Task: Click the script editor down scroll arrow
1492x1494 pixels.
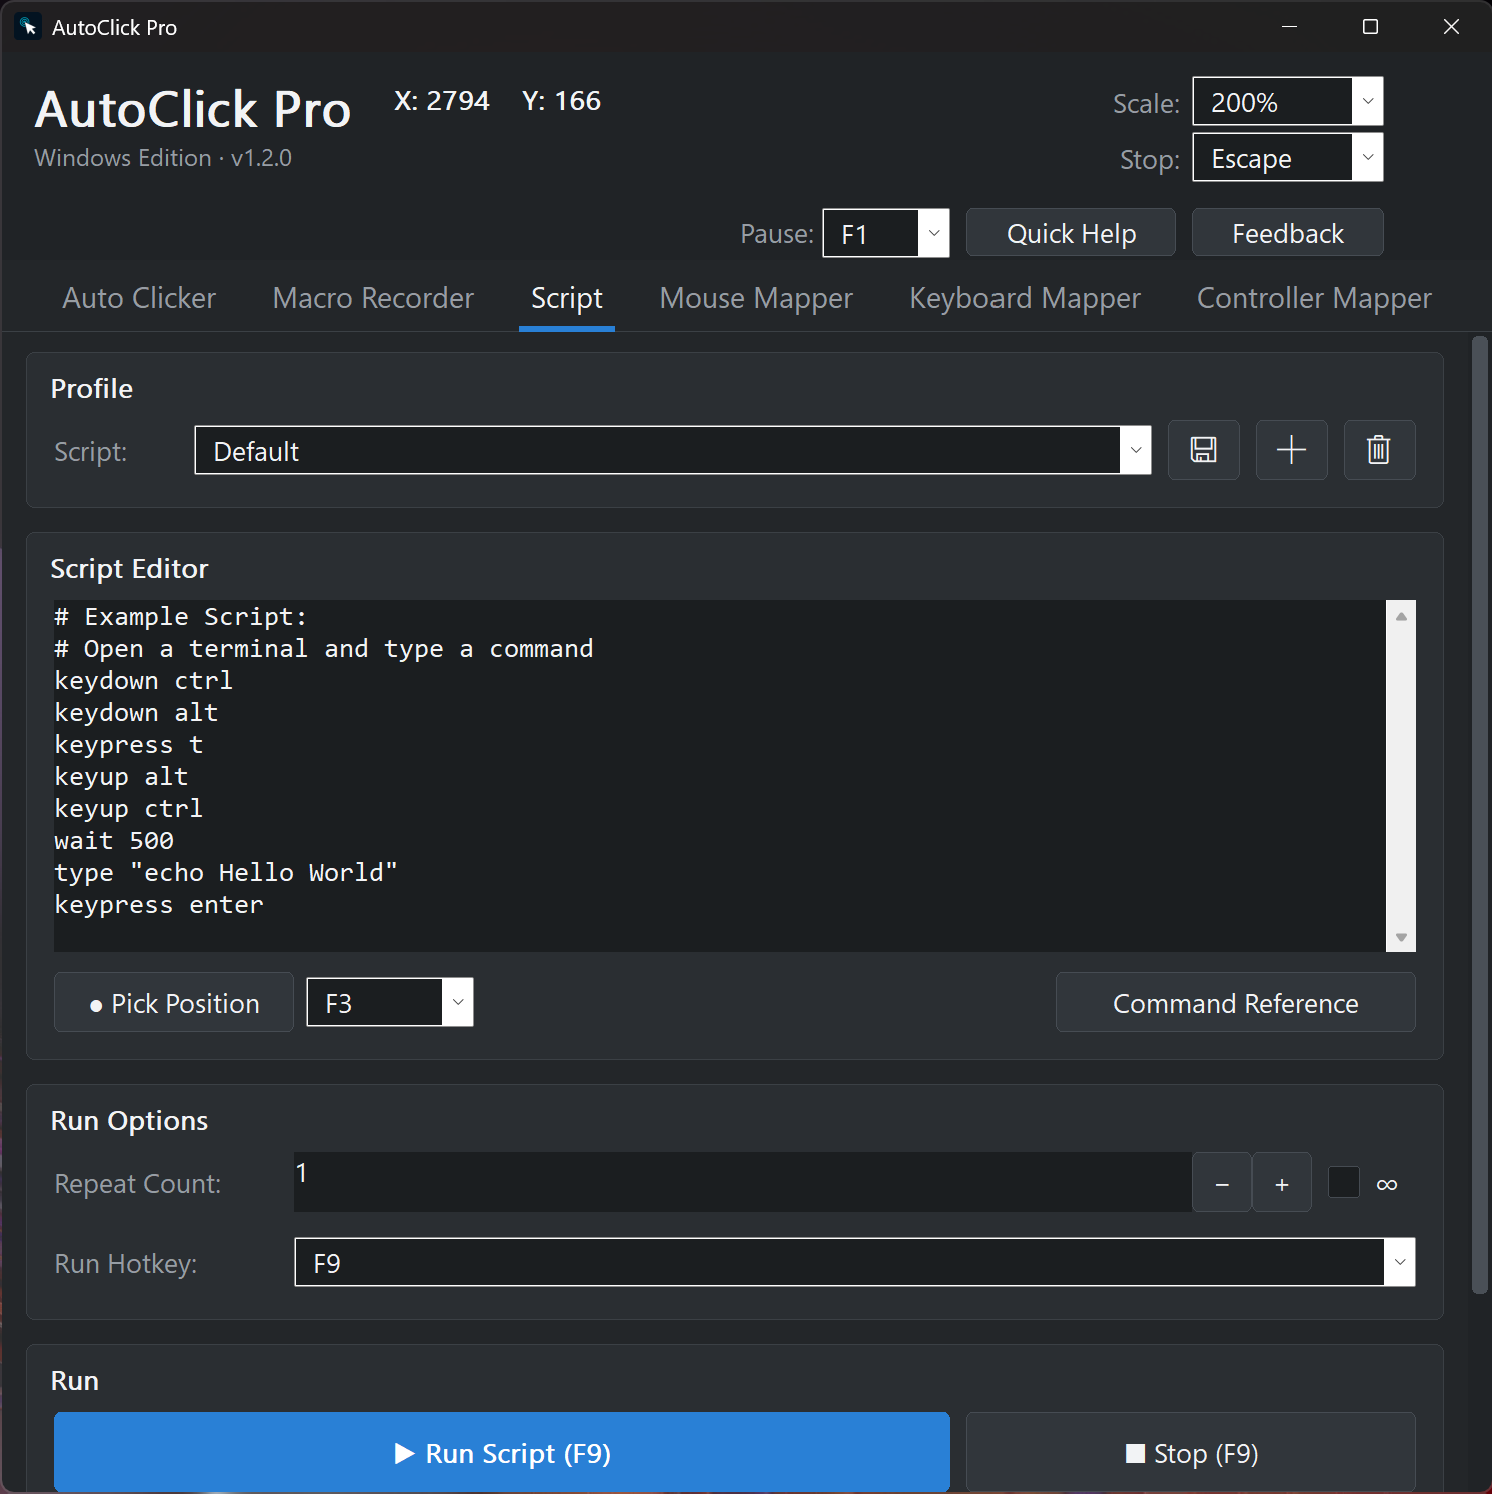Action: point(1401,937)
